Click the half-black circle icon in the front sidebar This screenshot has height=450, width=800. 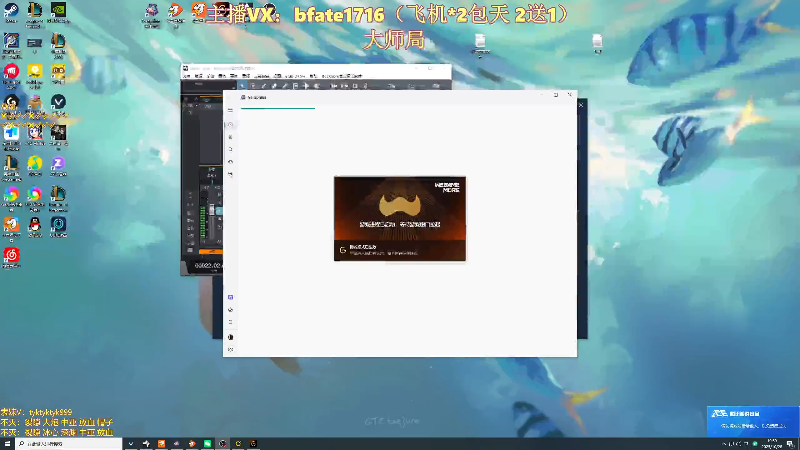(231, 337)
